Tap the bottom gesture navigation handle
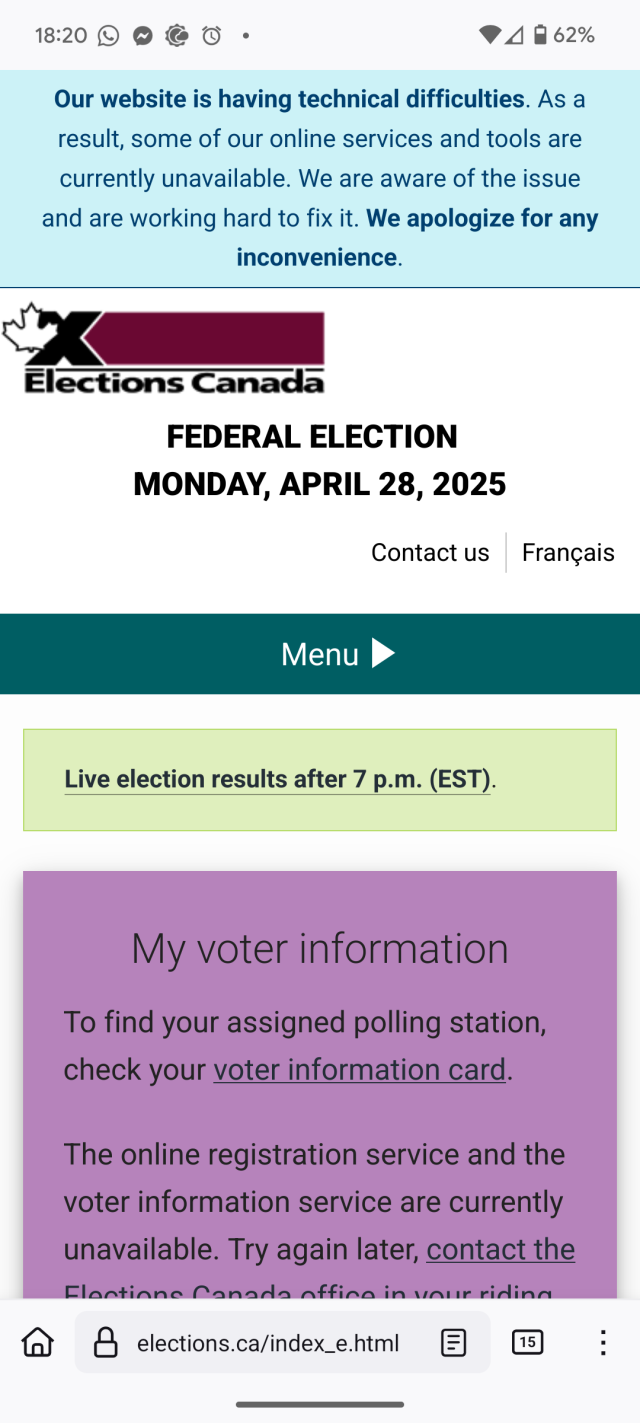Viewport: 640px width, 1423px height. point(320,1404)
